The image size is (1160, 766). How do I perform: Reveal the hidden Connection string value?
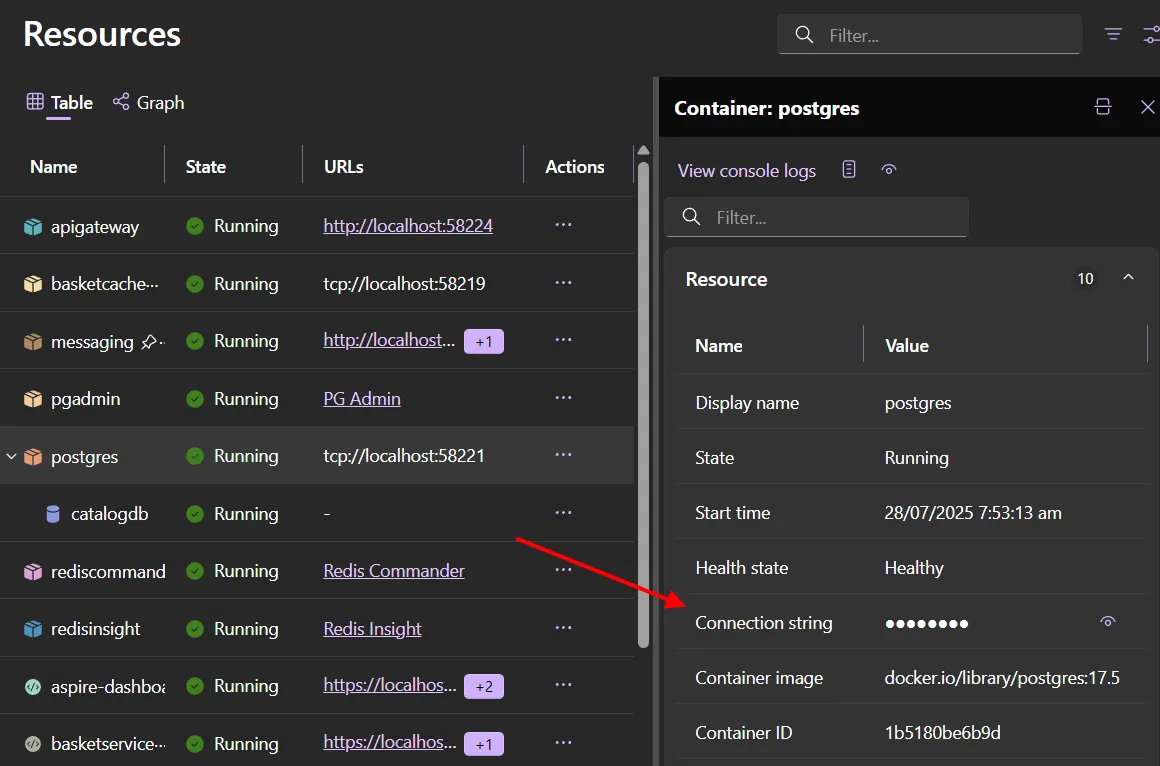(1107, 621)
